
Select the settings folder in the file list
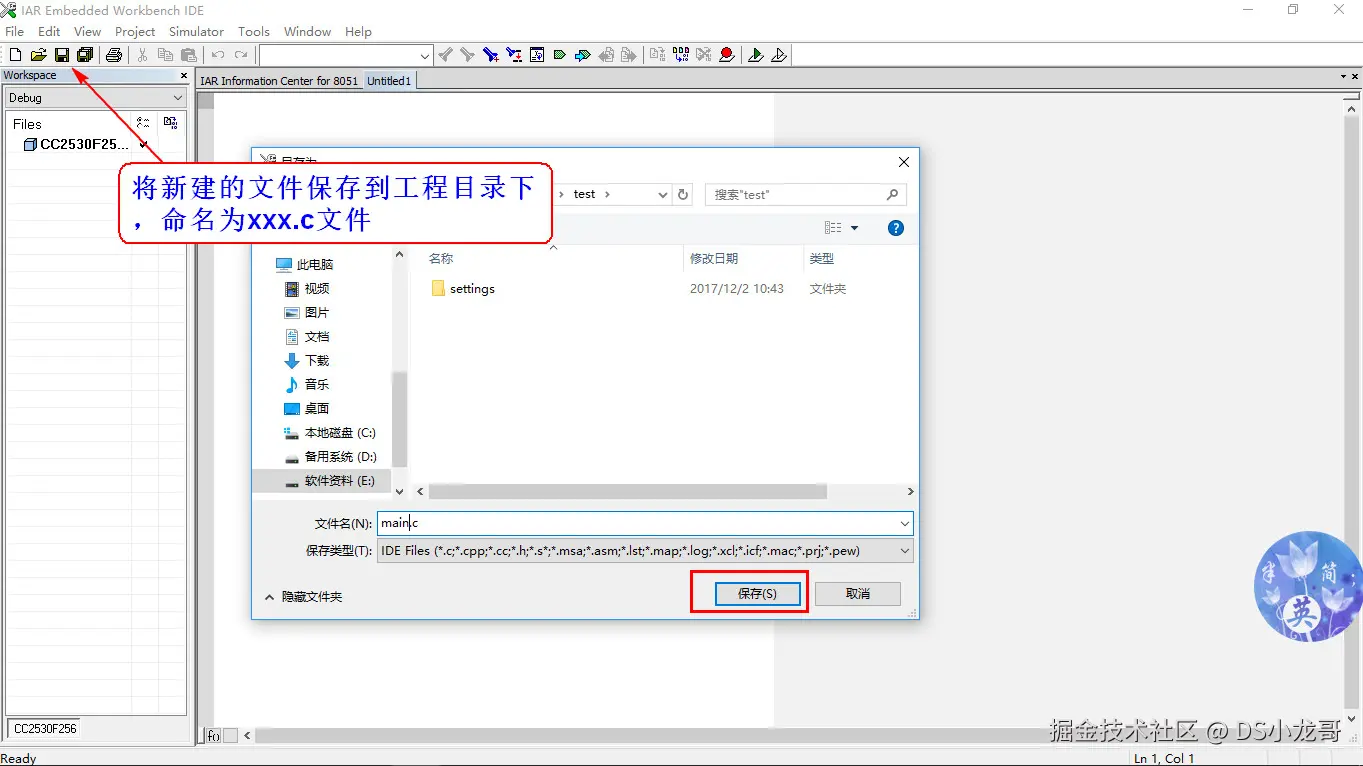click(x=470, y=289)
